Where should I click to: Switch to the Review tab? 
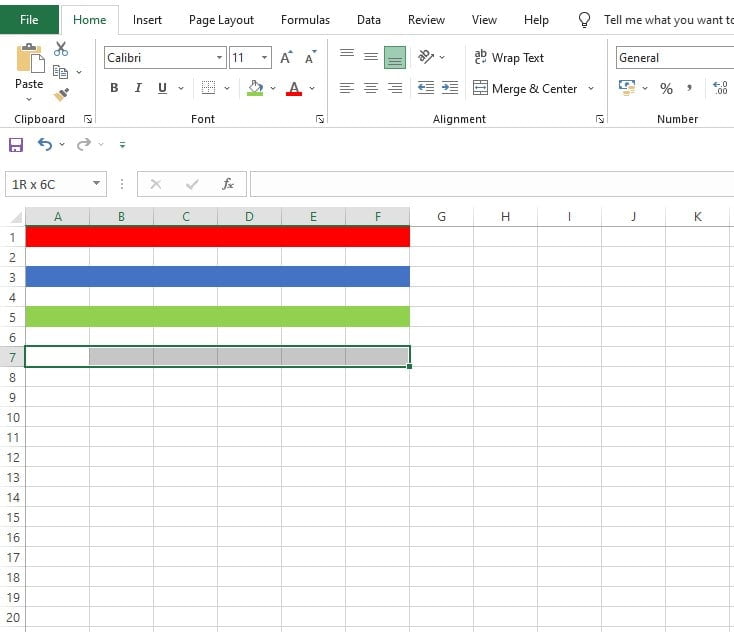click(x=426, y=20)
